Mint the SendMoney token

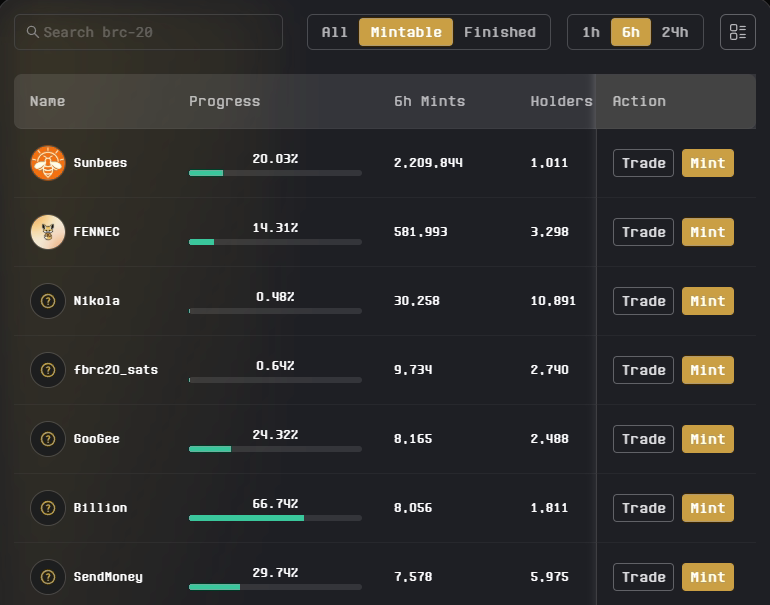708,577
